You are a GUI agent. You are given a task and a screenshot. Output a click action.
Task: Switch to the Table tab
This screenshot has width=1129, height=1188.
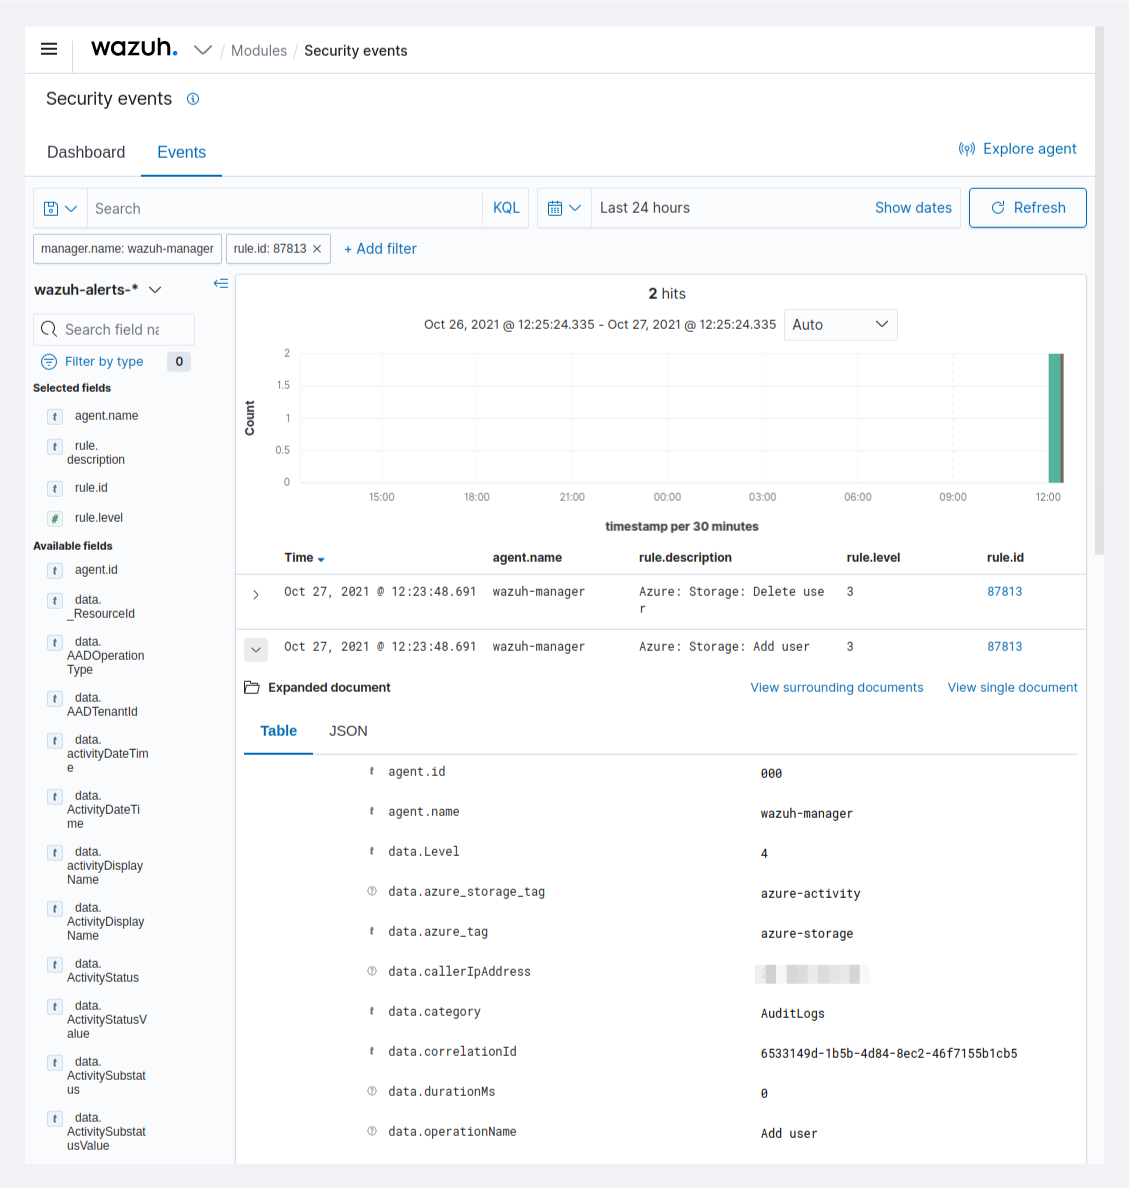(x=278, y=731)
